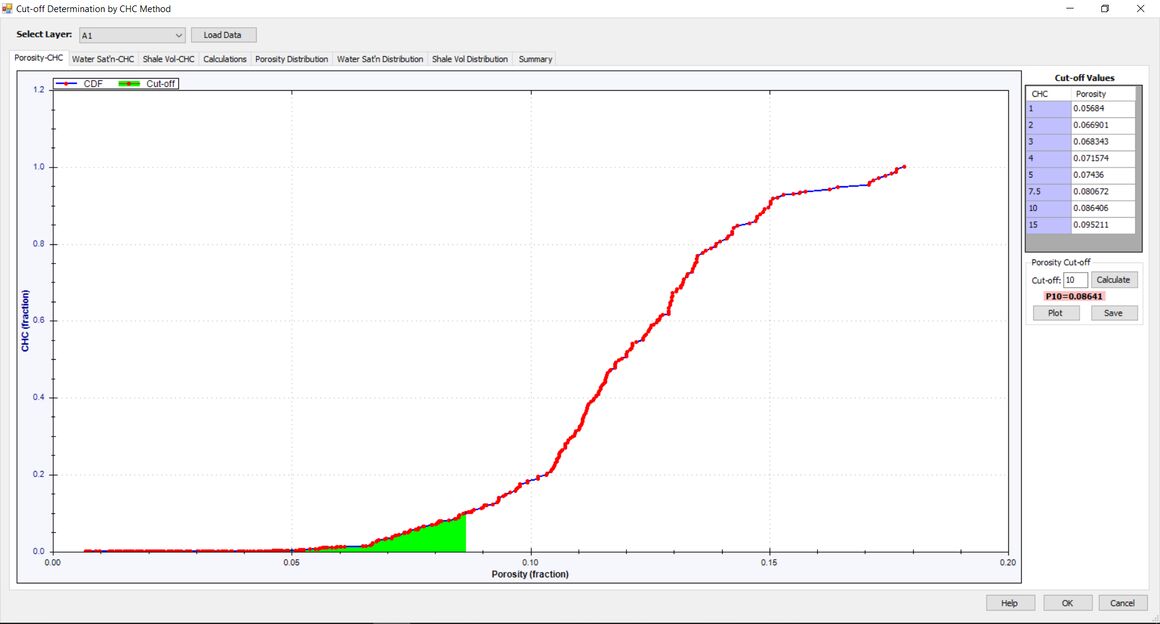Open the Water Sat'n Distribution tab
Viewport: 1160px width, 624px height.
pyautogui.click(x=380, y=59)
